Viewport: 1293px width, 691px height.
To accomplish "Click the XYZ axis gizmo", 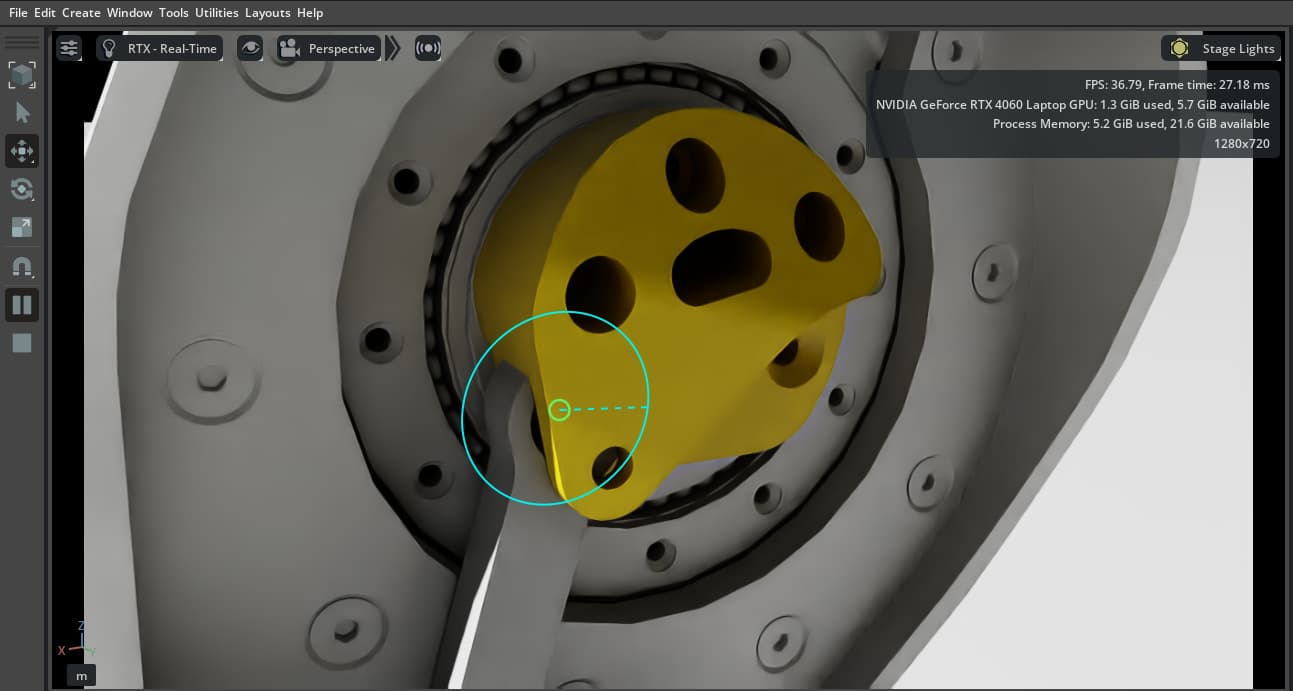I will click(x=76, y=641).
